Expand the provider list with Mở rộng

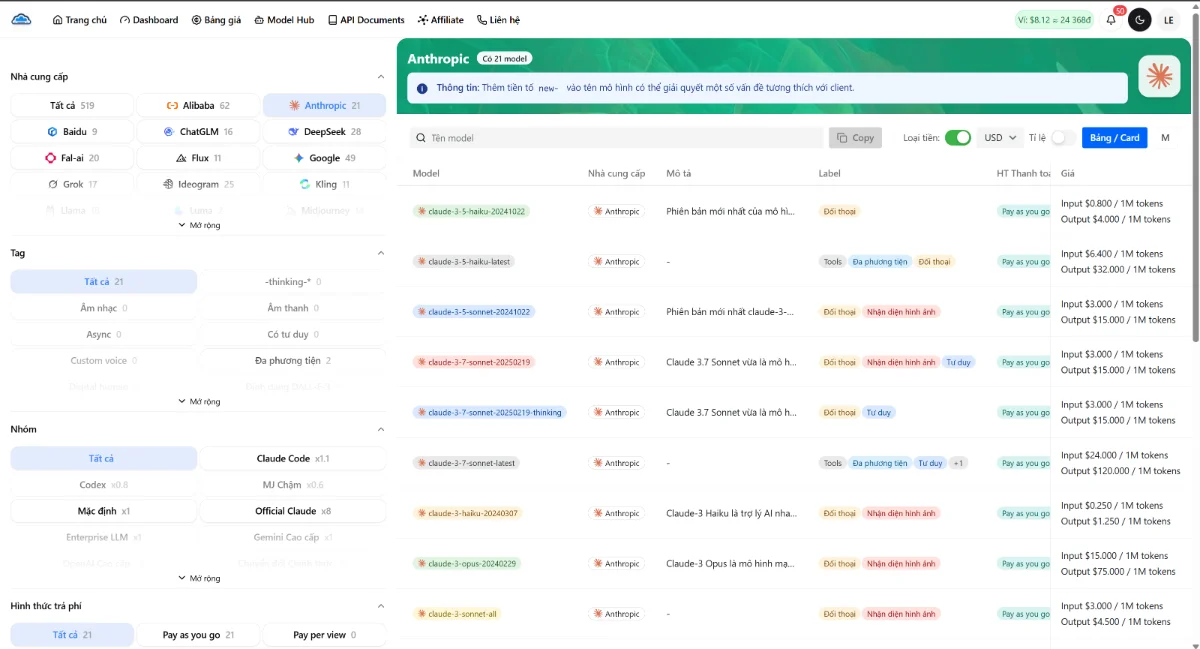pyautogui.click(x=198, y=225)
